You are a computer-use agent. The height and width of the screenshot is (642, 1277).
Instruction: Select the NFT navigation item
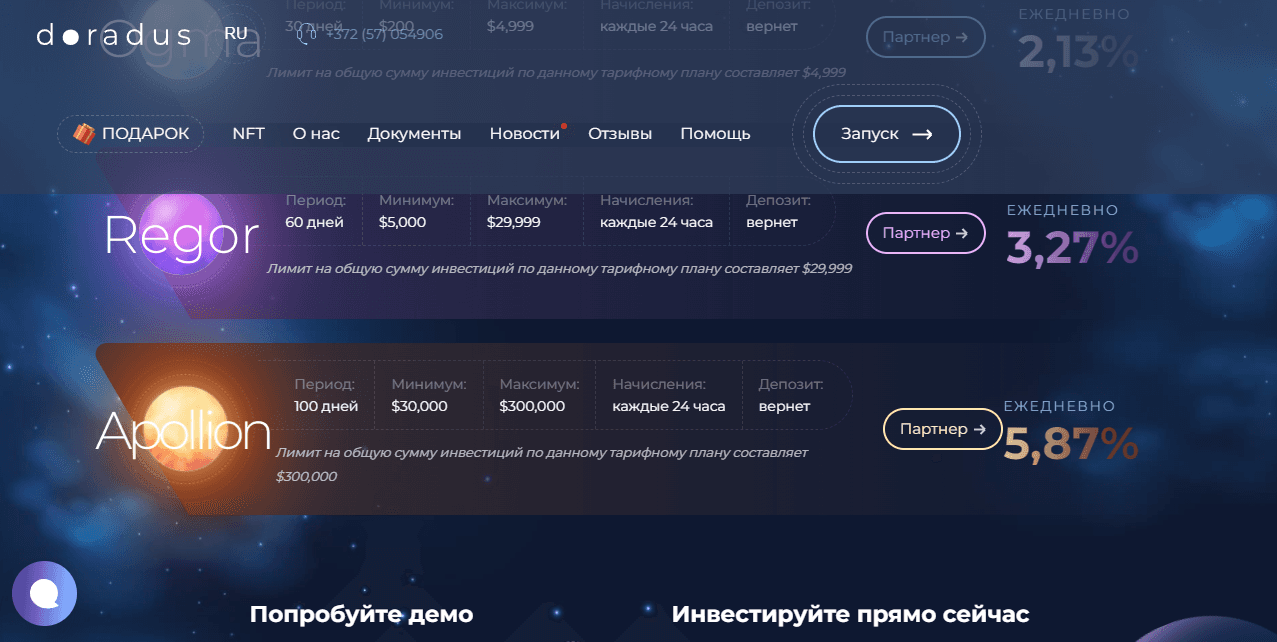(248, 133)
